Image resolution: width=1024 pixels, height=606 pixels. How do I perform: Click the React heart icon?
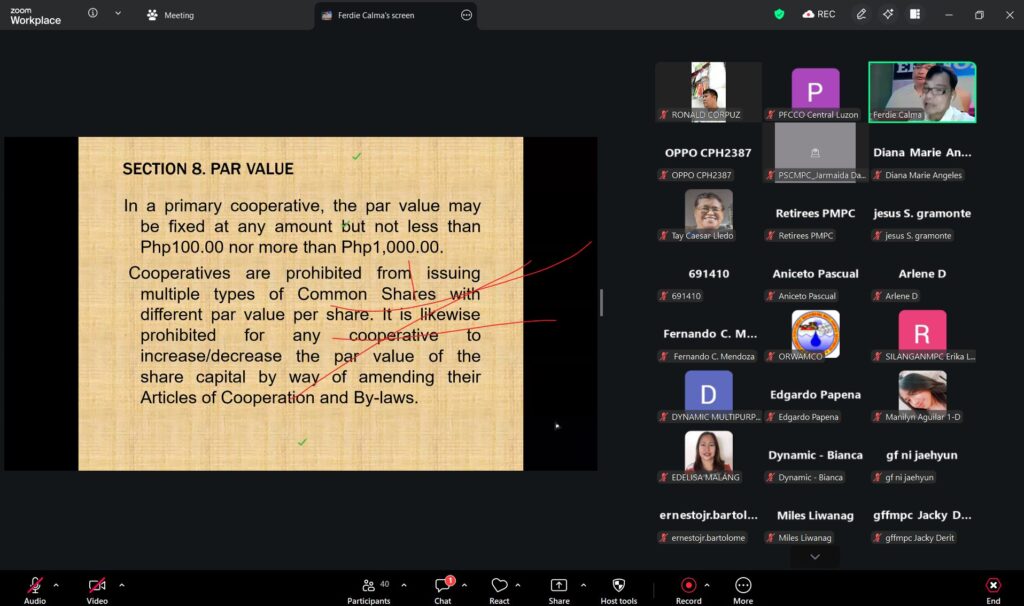(x=499, y=586)
